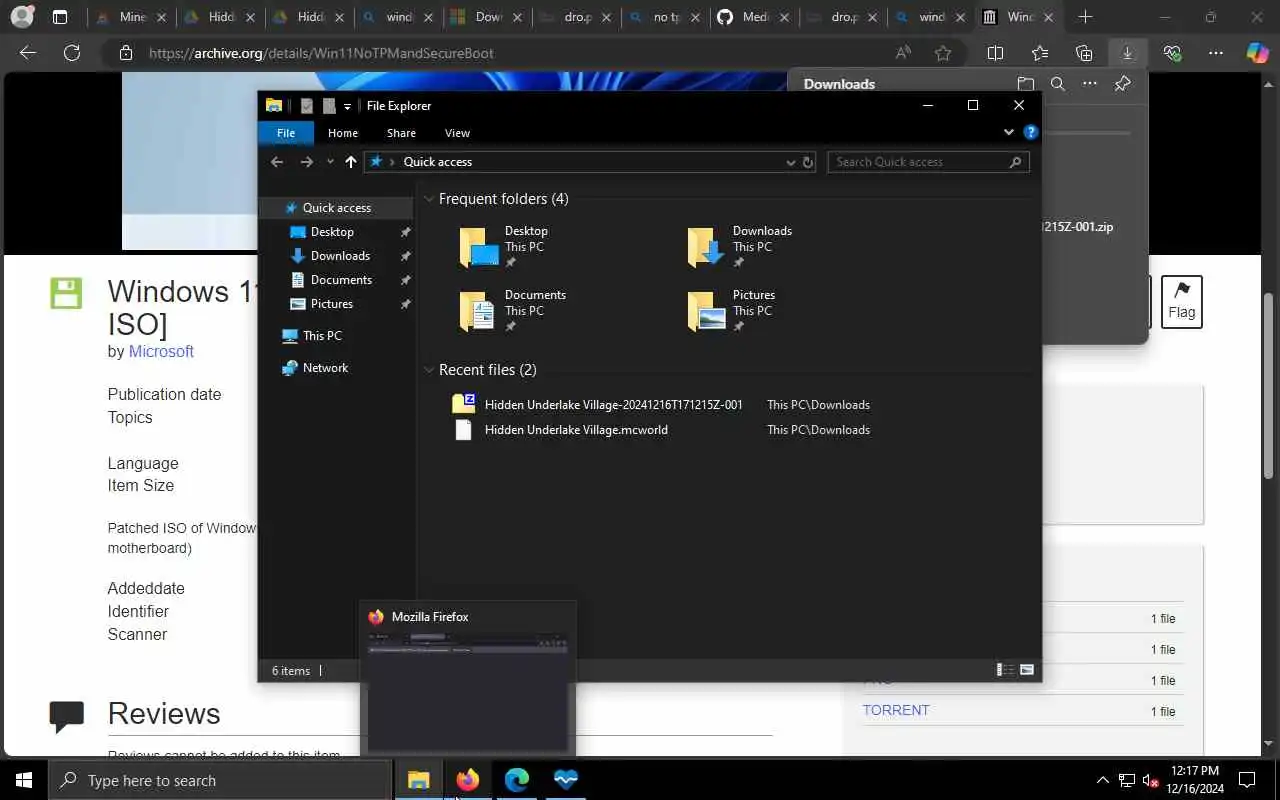
Task: Click the Microsoft author link
Action: [161, 352]
